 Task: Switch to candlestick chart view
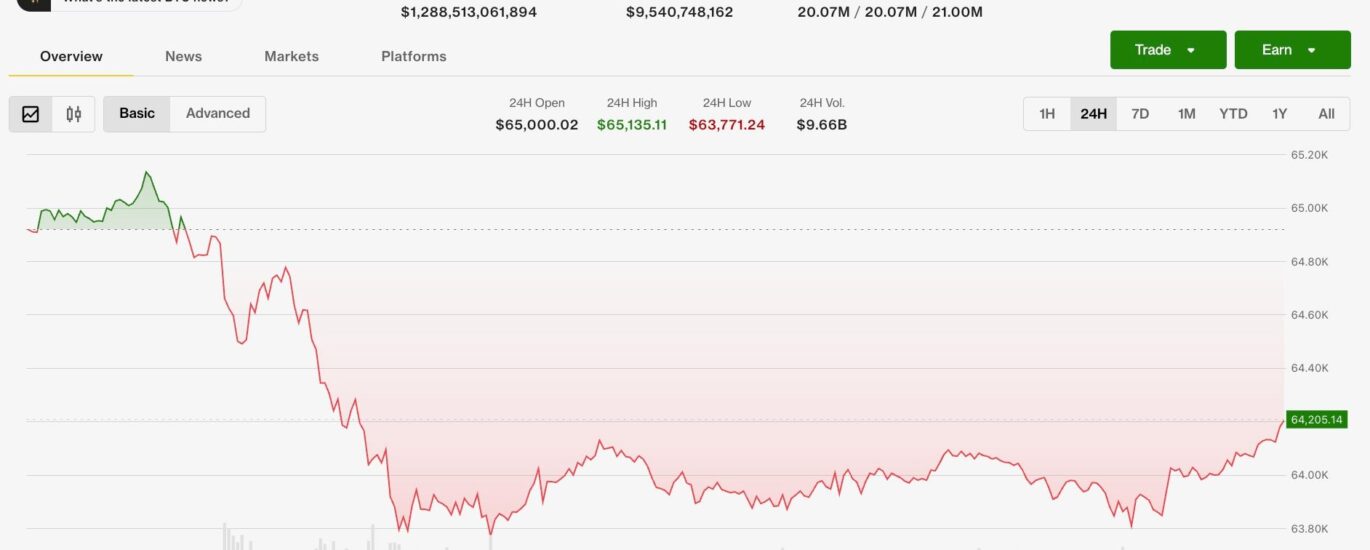click(x=73, y=114)
